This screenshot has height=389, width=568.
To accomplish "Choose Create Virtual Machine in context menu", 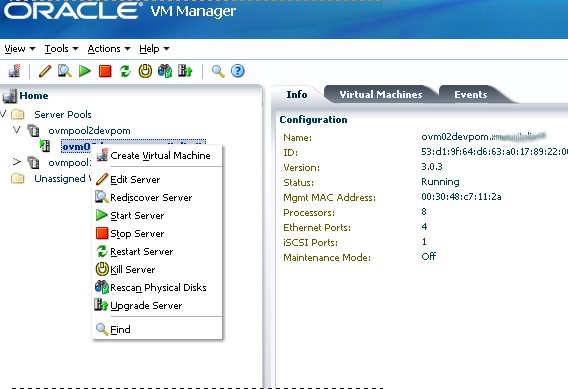I will (157, 156).
